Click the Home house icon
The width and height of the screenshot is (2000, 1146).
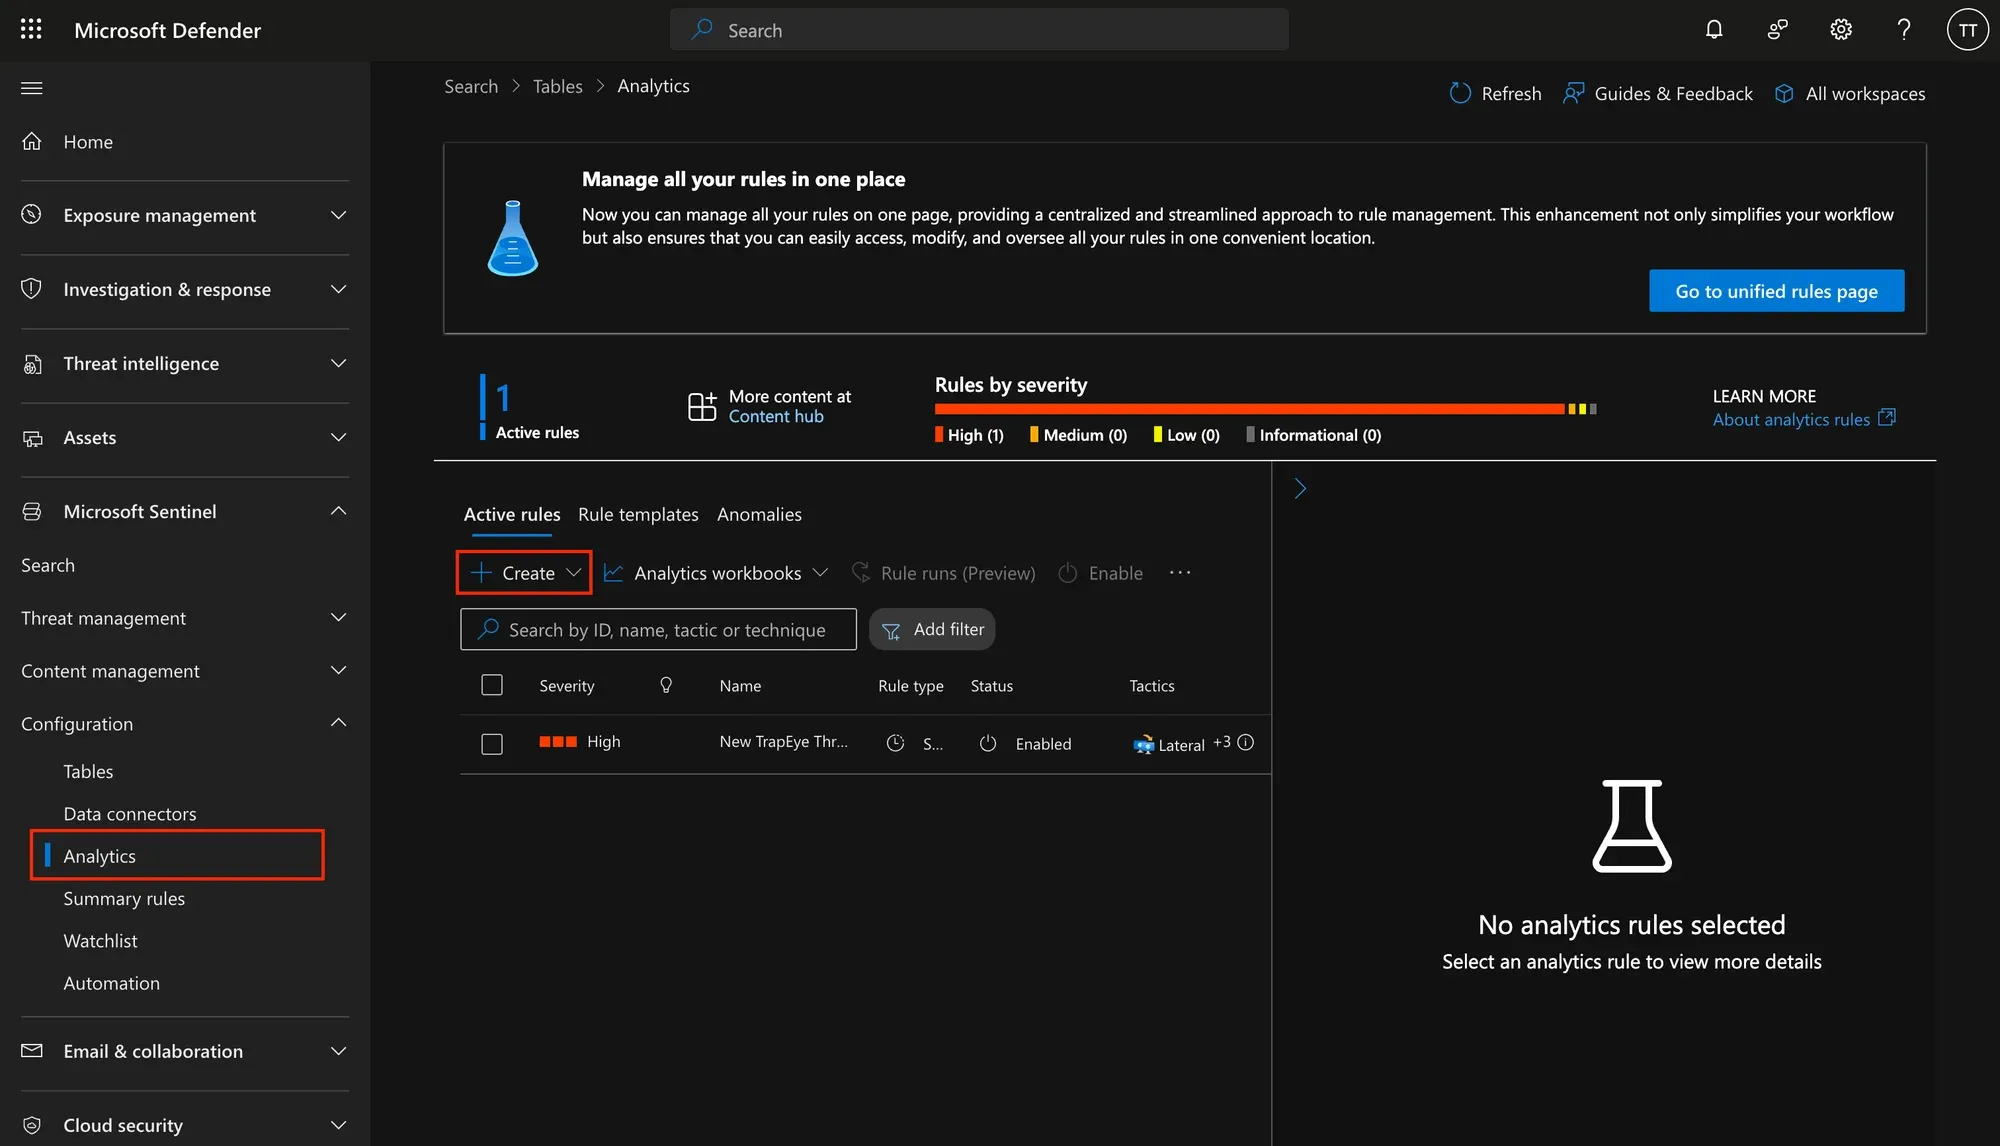tap(32, 141)
